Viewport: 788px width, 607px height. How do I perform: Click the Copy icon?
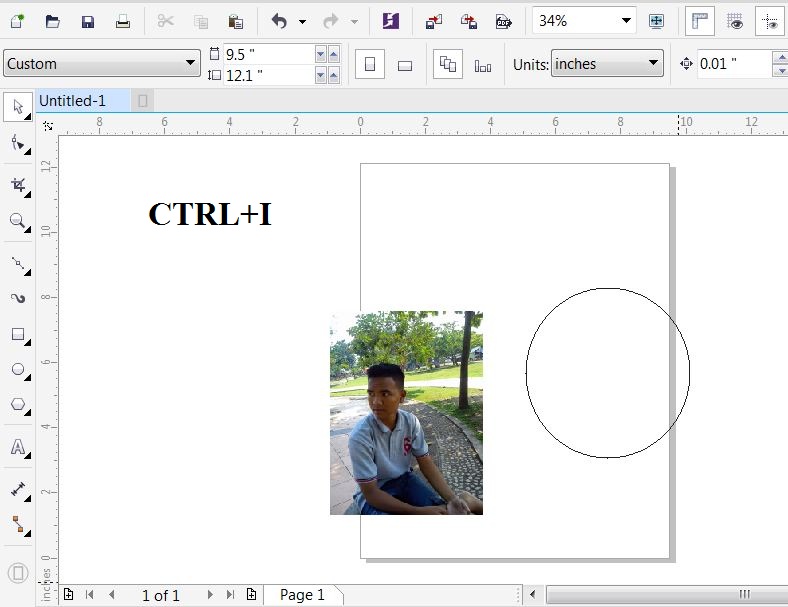201,22
